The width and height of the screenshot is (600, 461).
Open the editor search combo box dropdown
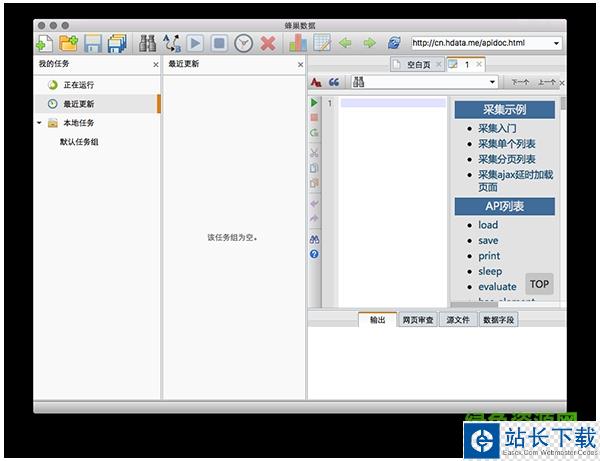tap(493, 82)
